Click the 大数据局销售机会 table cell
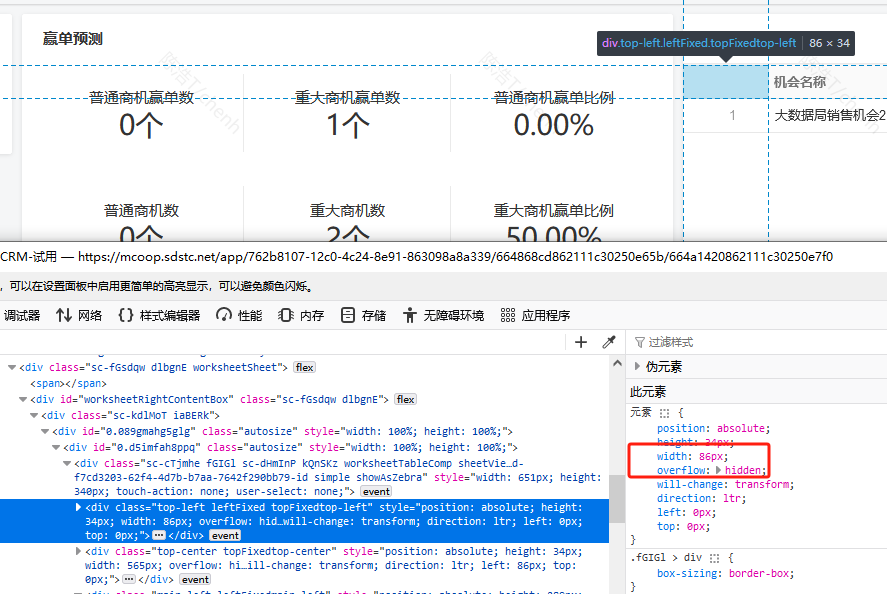 click(x=828, y=115)
